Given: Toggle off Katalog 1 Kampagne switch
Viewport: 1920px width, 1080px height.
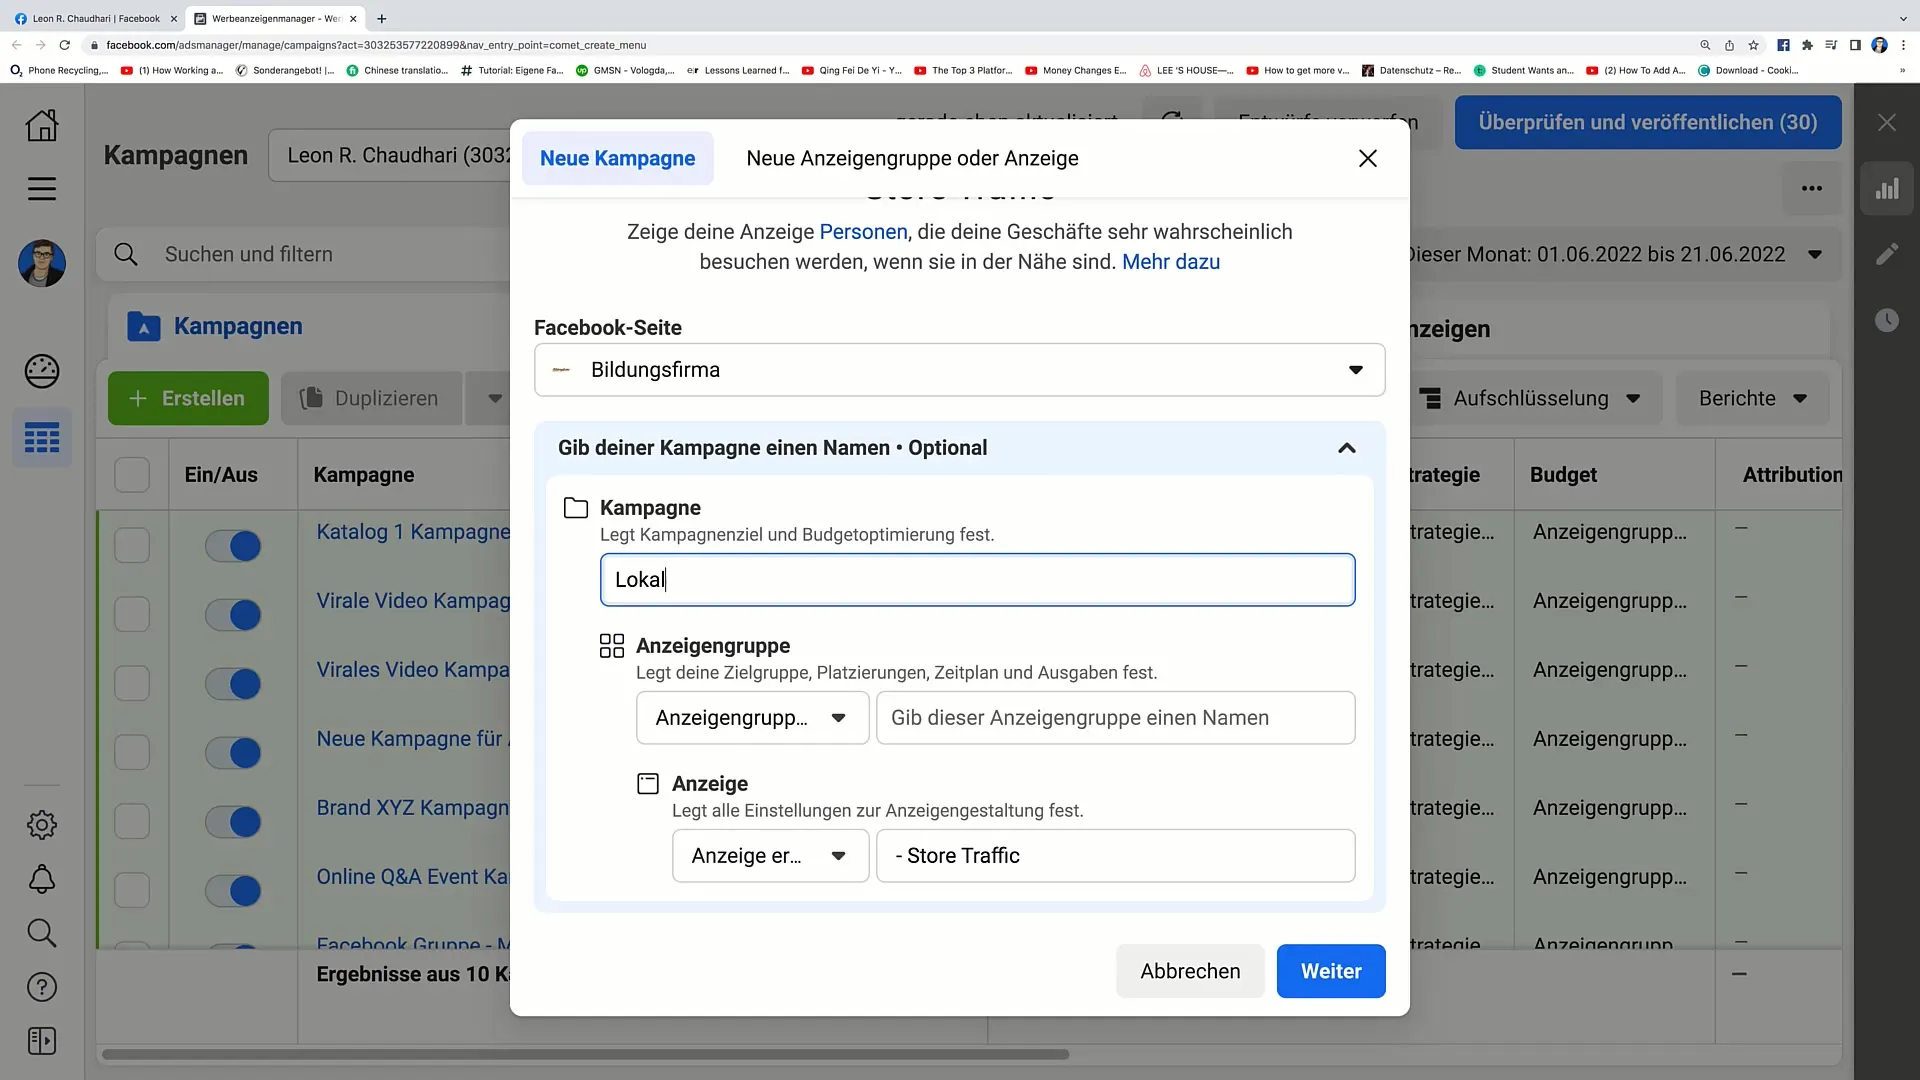Looking at the screenshot, I should (233, 546).
